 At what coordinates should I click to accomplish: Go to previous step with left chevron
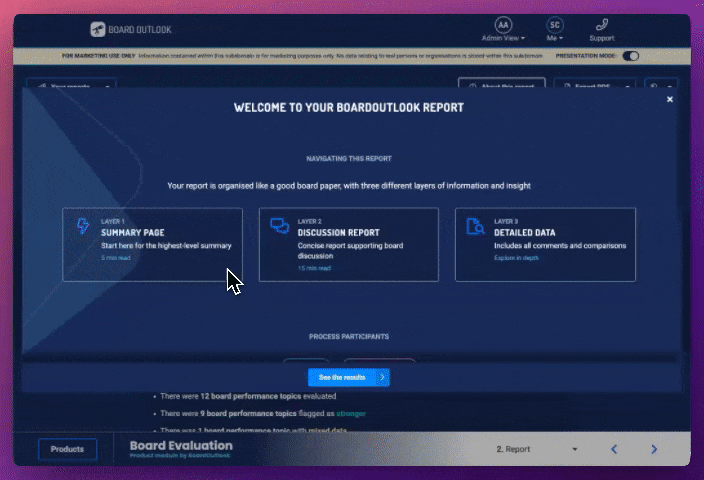click(614, 449)
